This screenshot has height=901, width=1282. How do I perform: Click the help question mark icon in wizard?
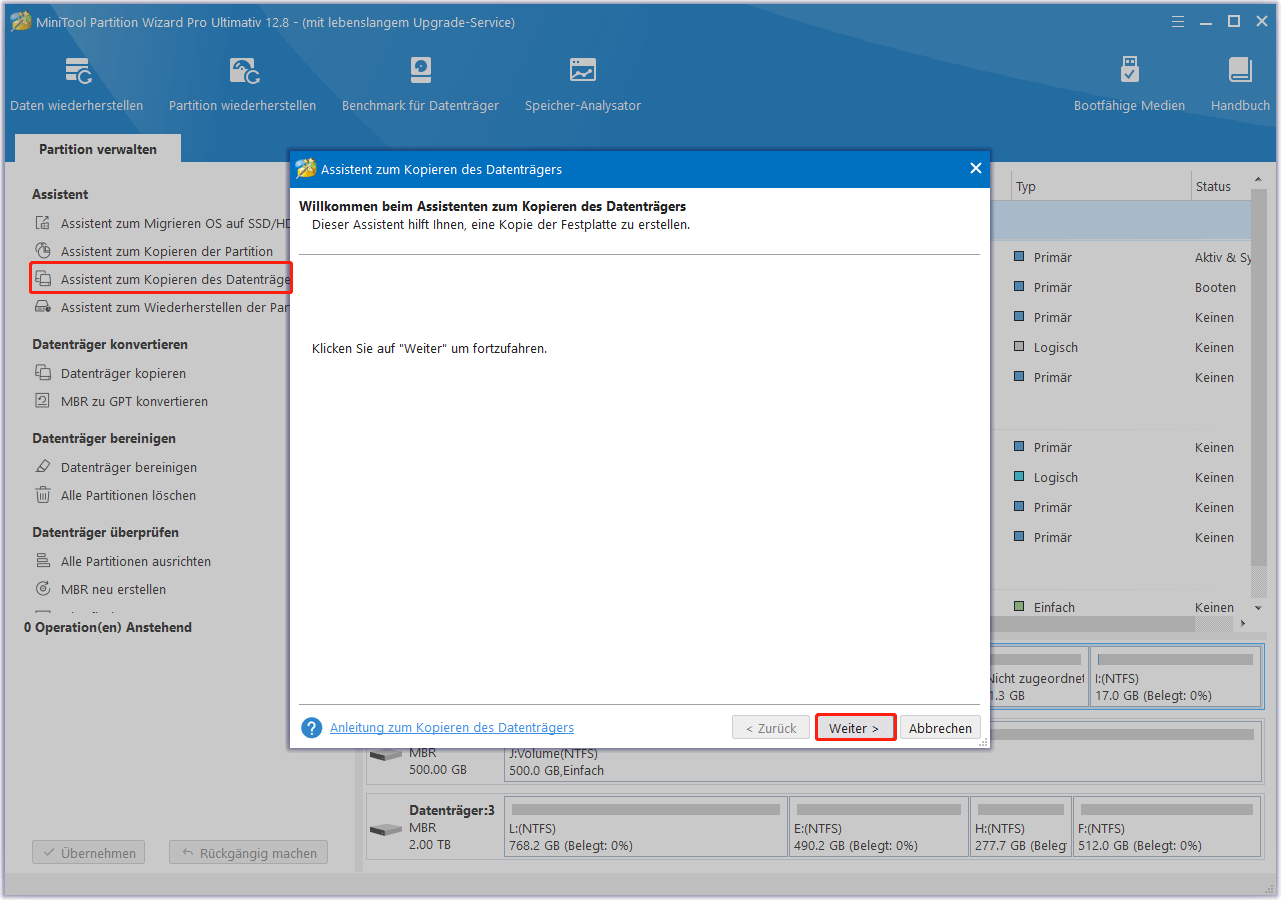click(312, 728)
